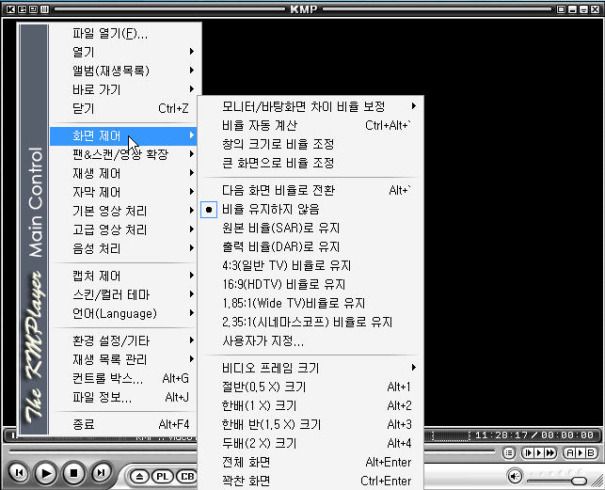The width and height of the screenshot is (605, 490).
Task: Click the third icon on the title bar's left
Action: tap(33, 9)
